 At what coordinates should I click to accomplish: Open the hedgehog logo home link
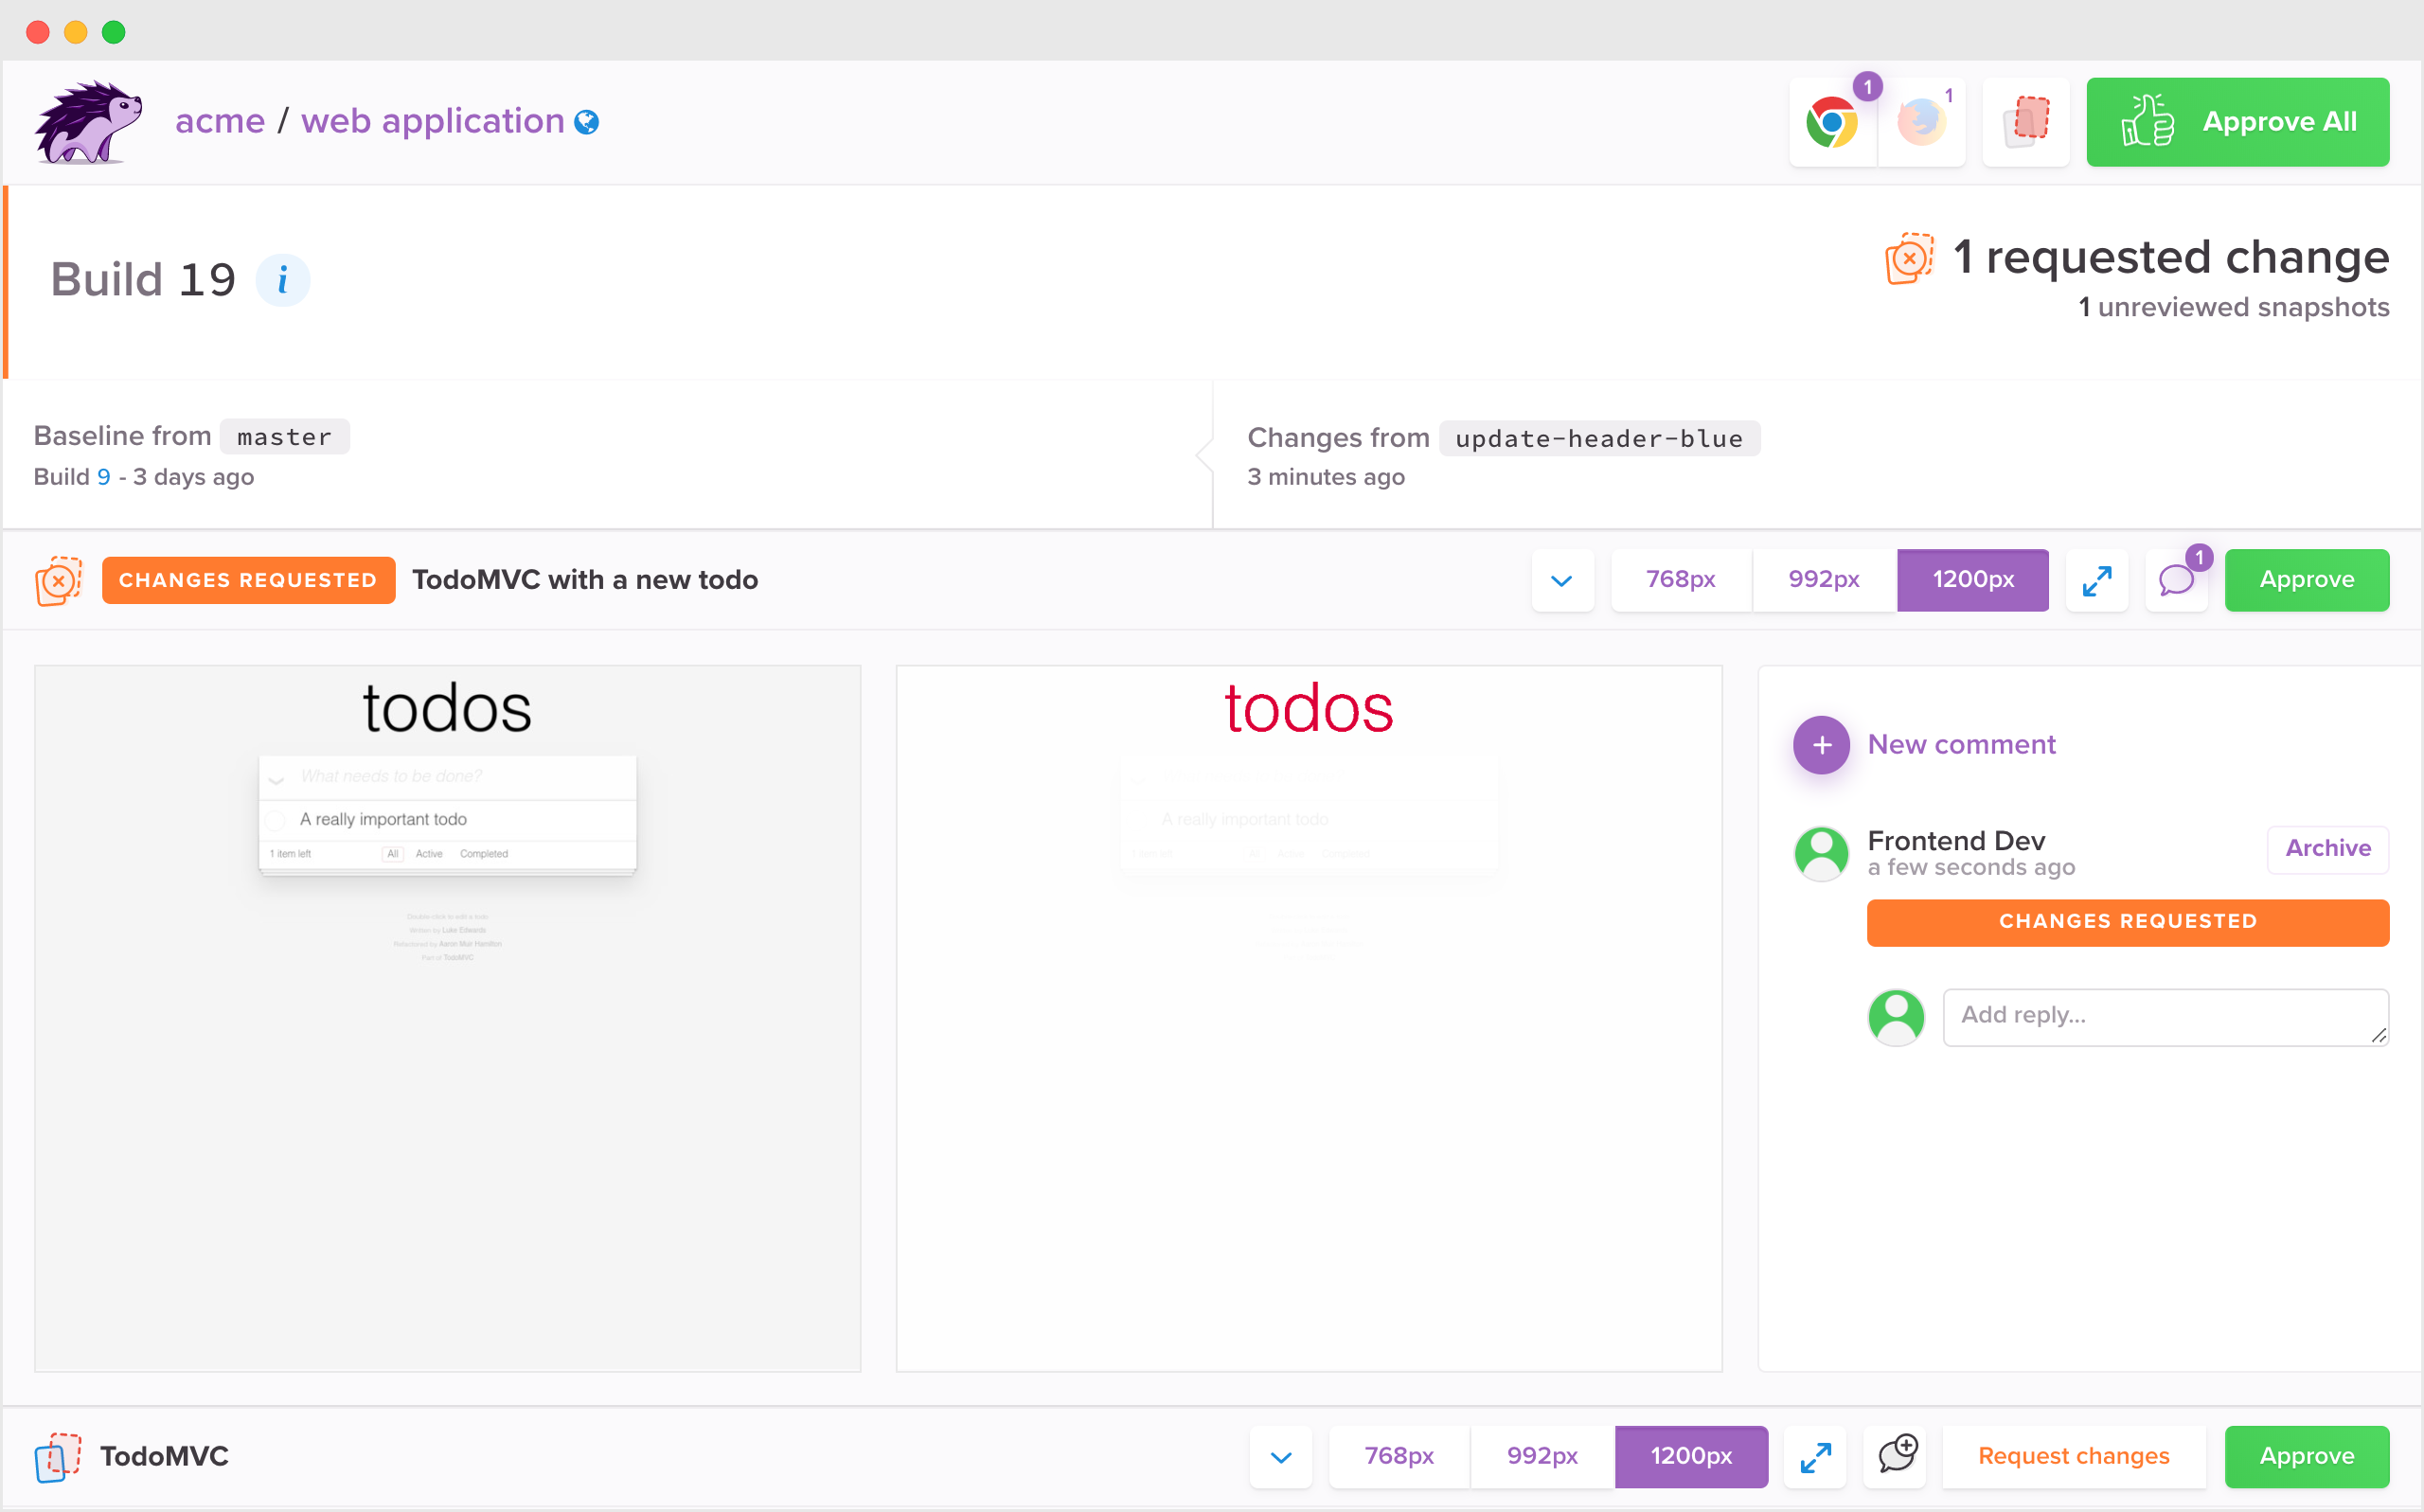pos(88,122)
